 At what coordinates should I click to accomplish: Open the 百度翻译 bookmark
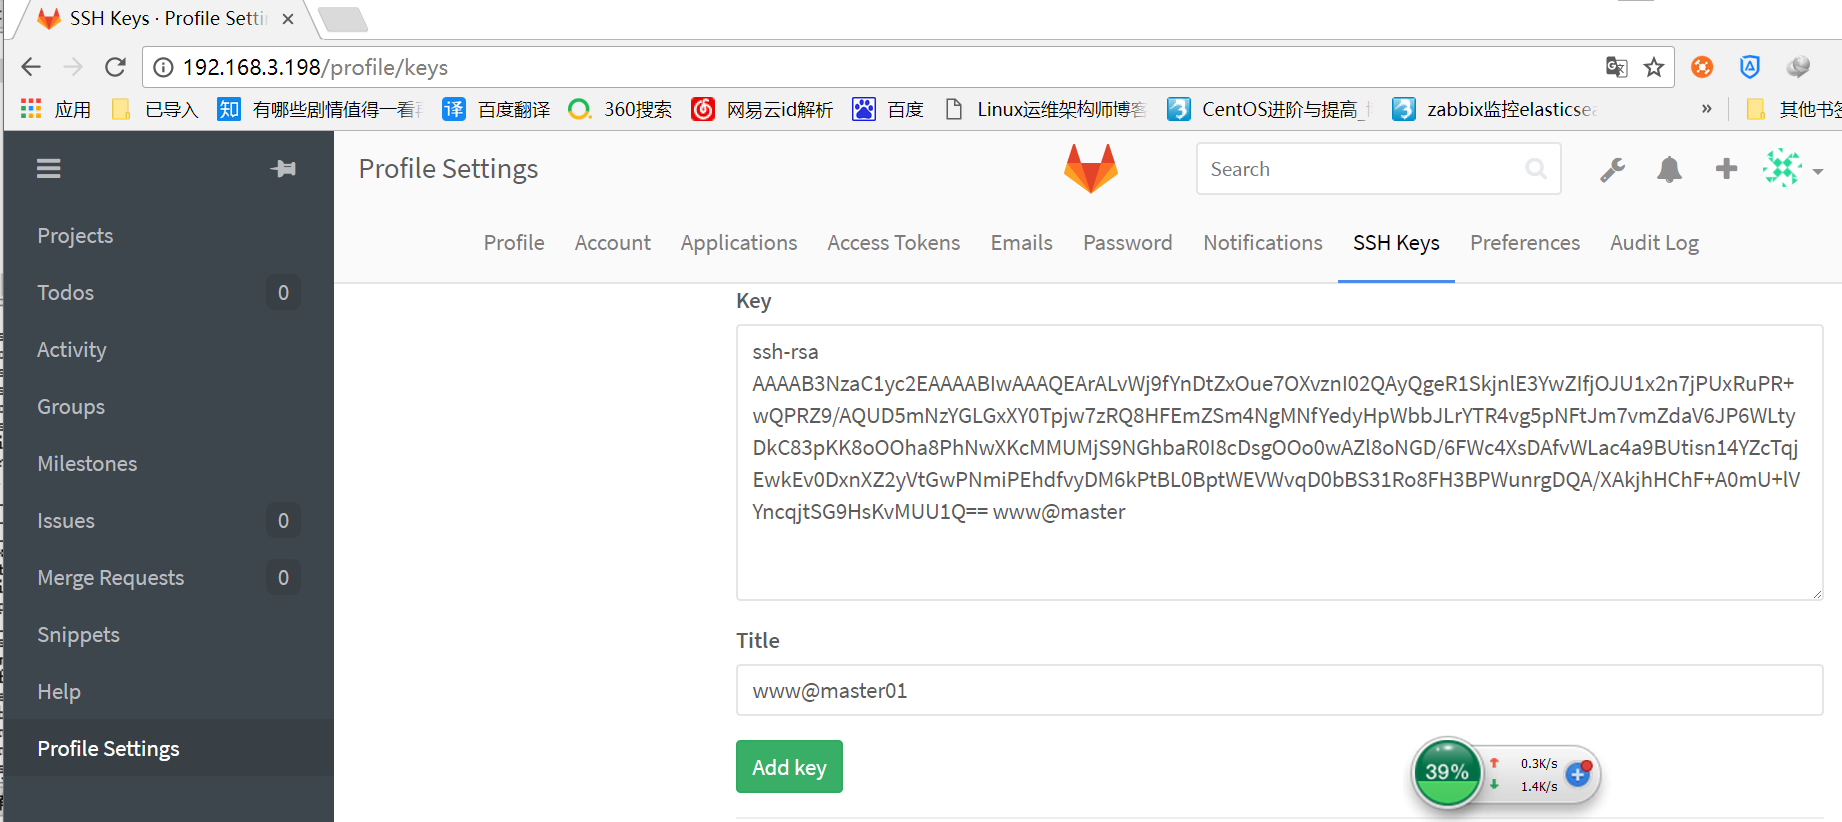coord(496,109)
